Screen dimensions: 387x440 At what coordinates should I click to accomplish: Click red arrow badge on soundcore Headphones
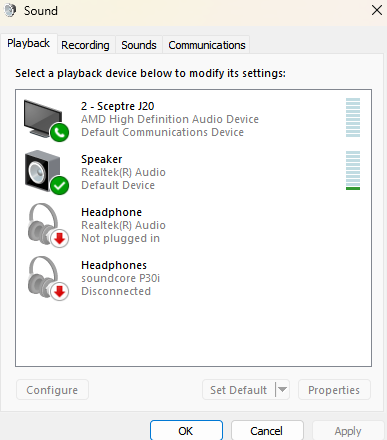click(59, 291)
